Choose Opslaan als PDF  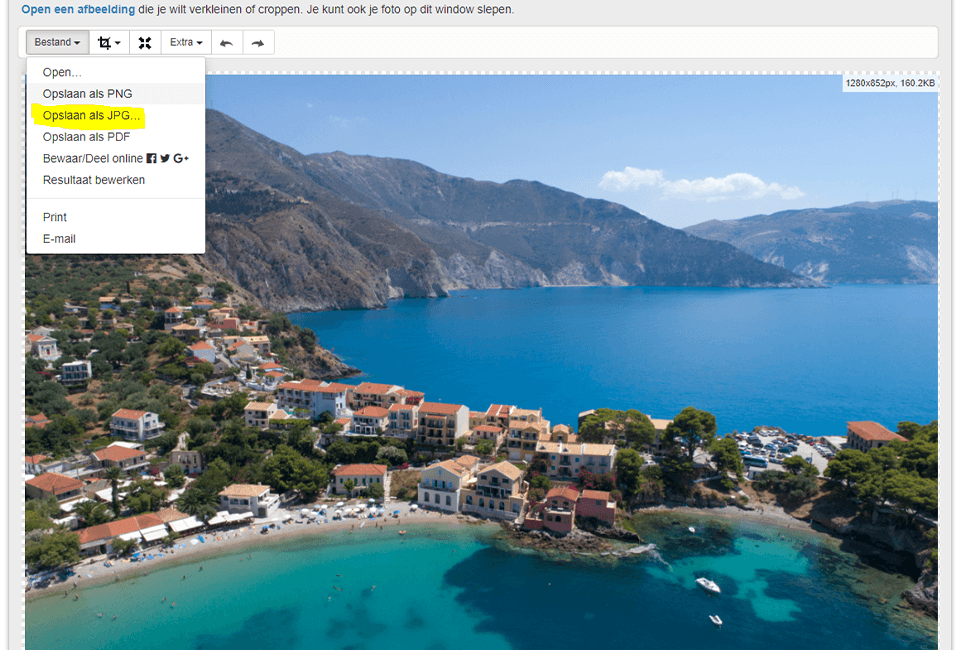pos(86,137)
